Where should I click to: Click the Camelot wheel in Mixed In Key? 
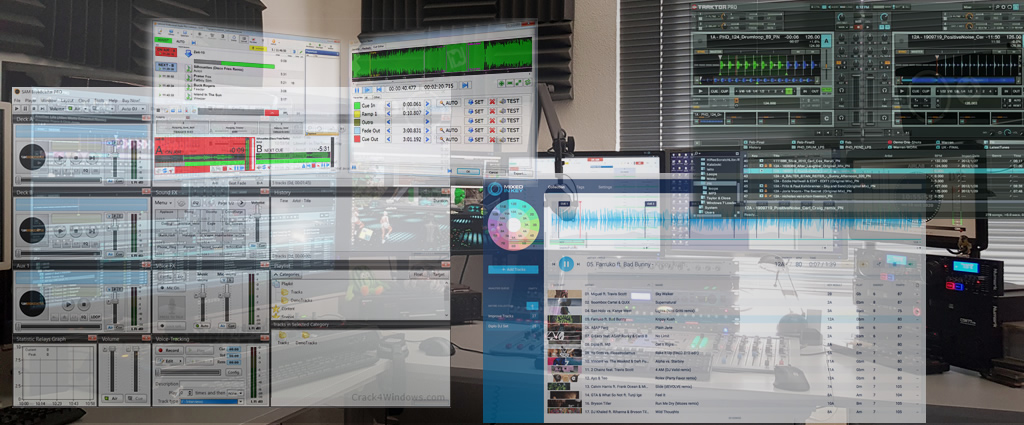pos(513,225)
